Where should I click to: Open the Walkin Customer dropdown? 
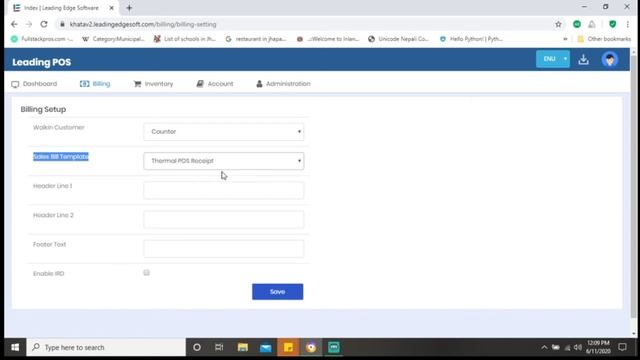pyautogui.click(x=224, y=132)
